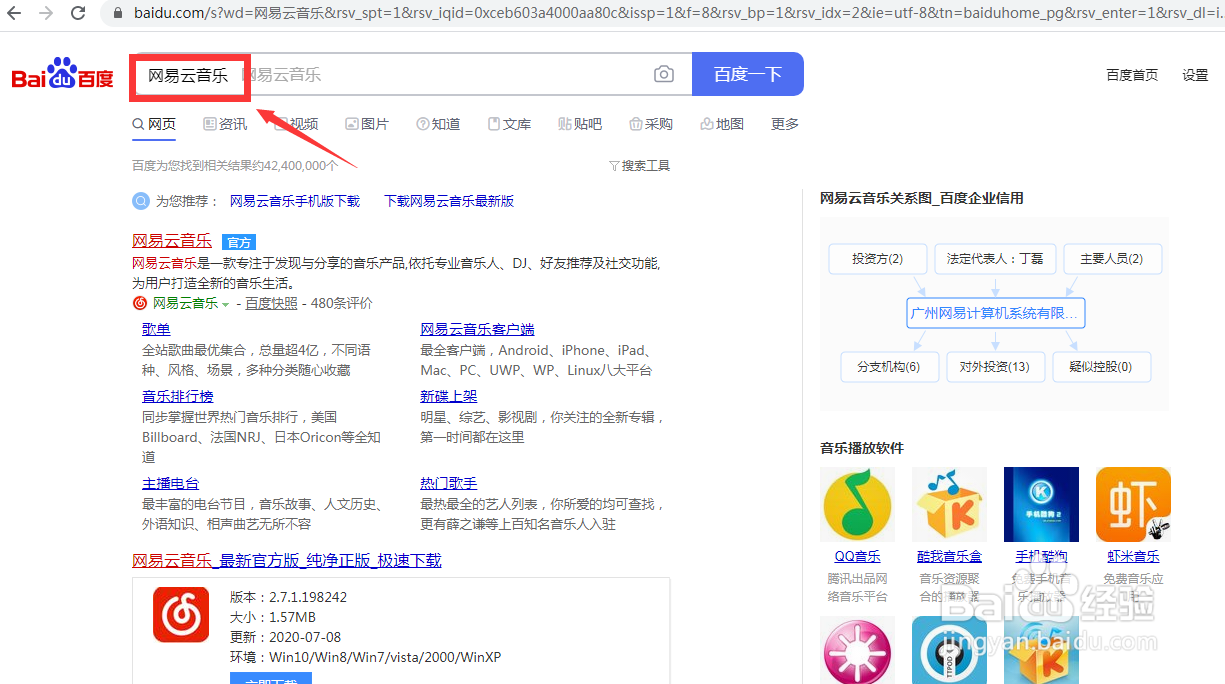Click suggestion 网易云音乐手机版下载
Screen dimensions: 1225x684
pos(295,201)
